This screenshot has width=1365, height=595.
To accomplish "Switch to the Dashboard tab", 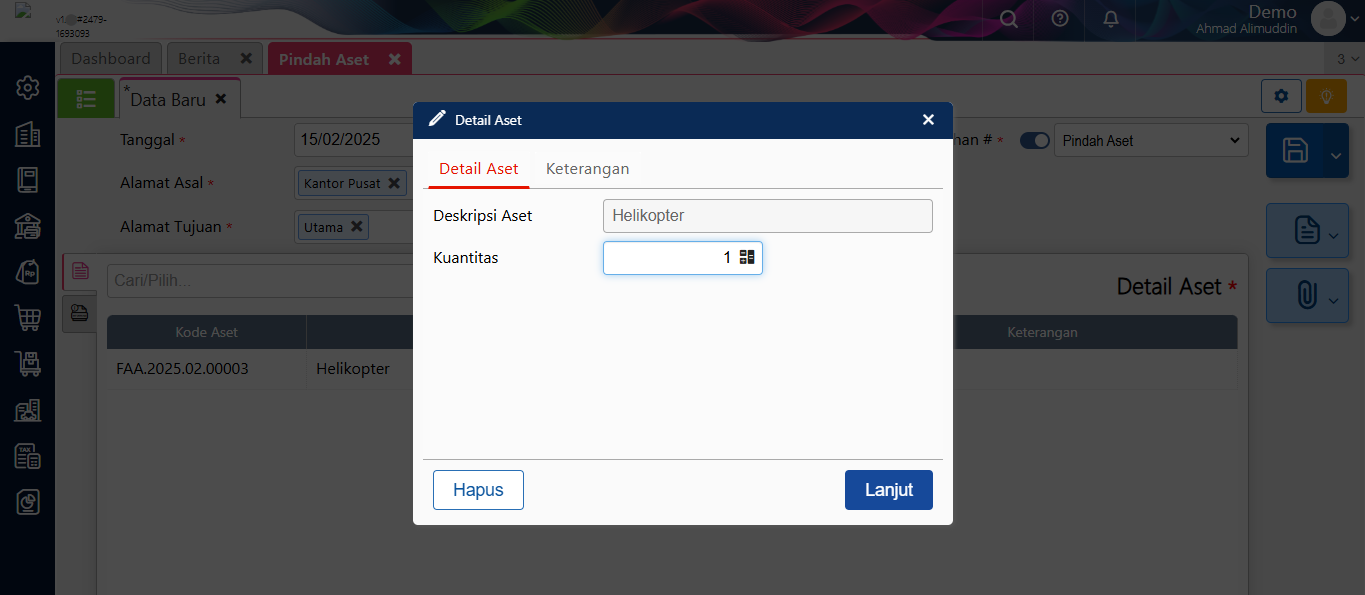I will pyautogui.click(x=110, y=59).
